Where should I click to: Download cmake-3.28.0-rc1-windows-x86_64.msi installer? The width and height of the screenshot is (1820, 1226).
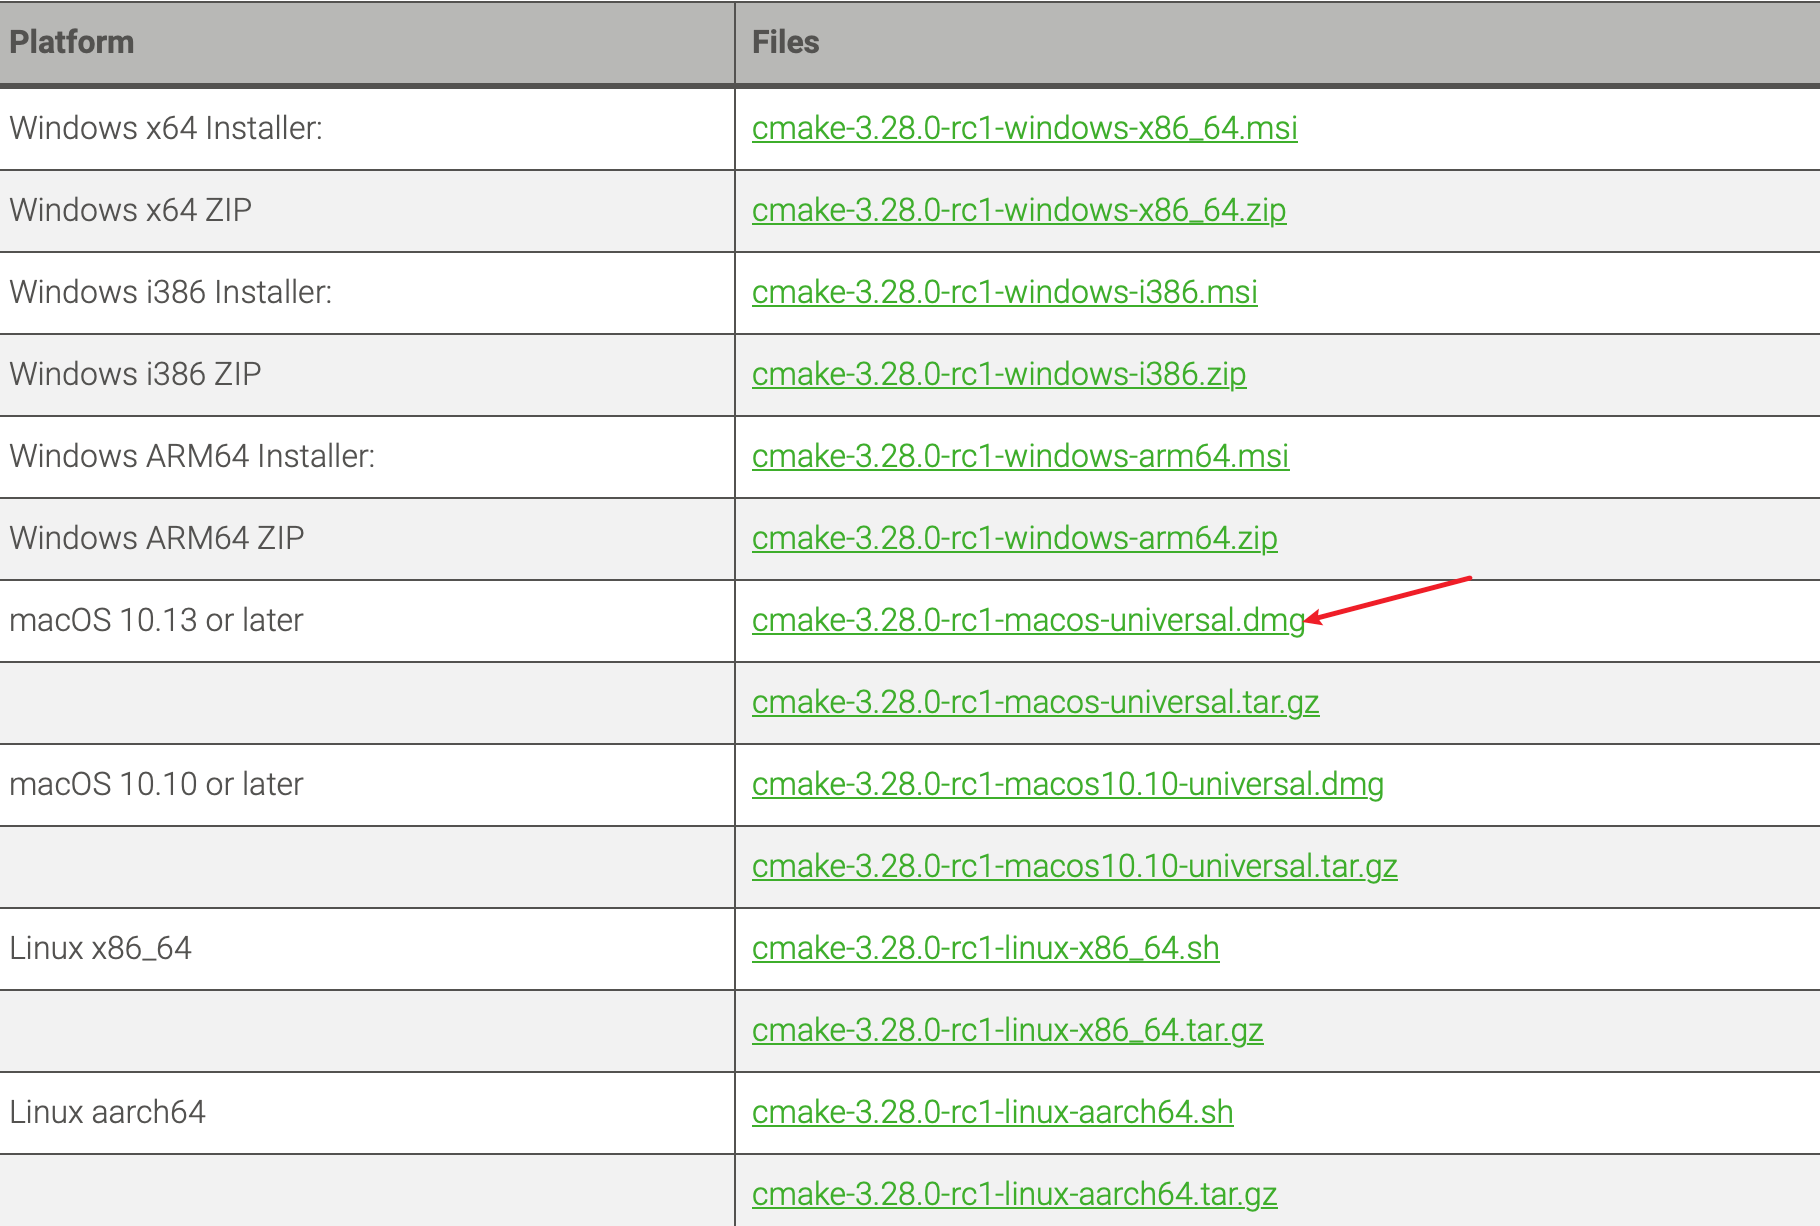point(1024,128)
